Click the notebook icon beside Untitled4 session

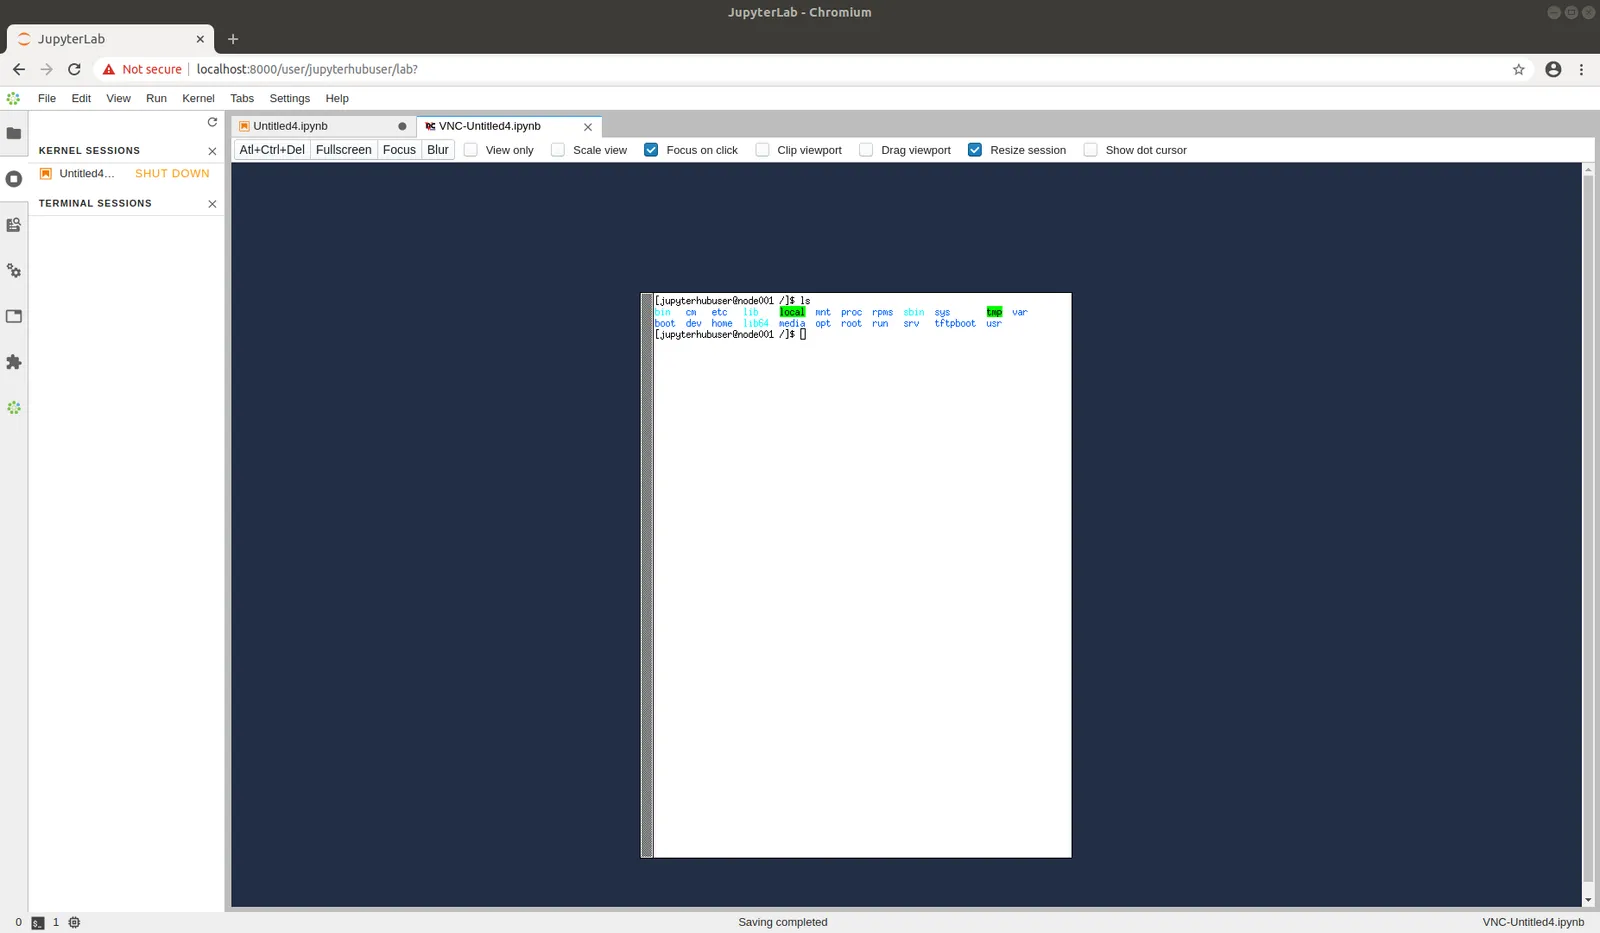[46, 174]
